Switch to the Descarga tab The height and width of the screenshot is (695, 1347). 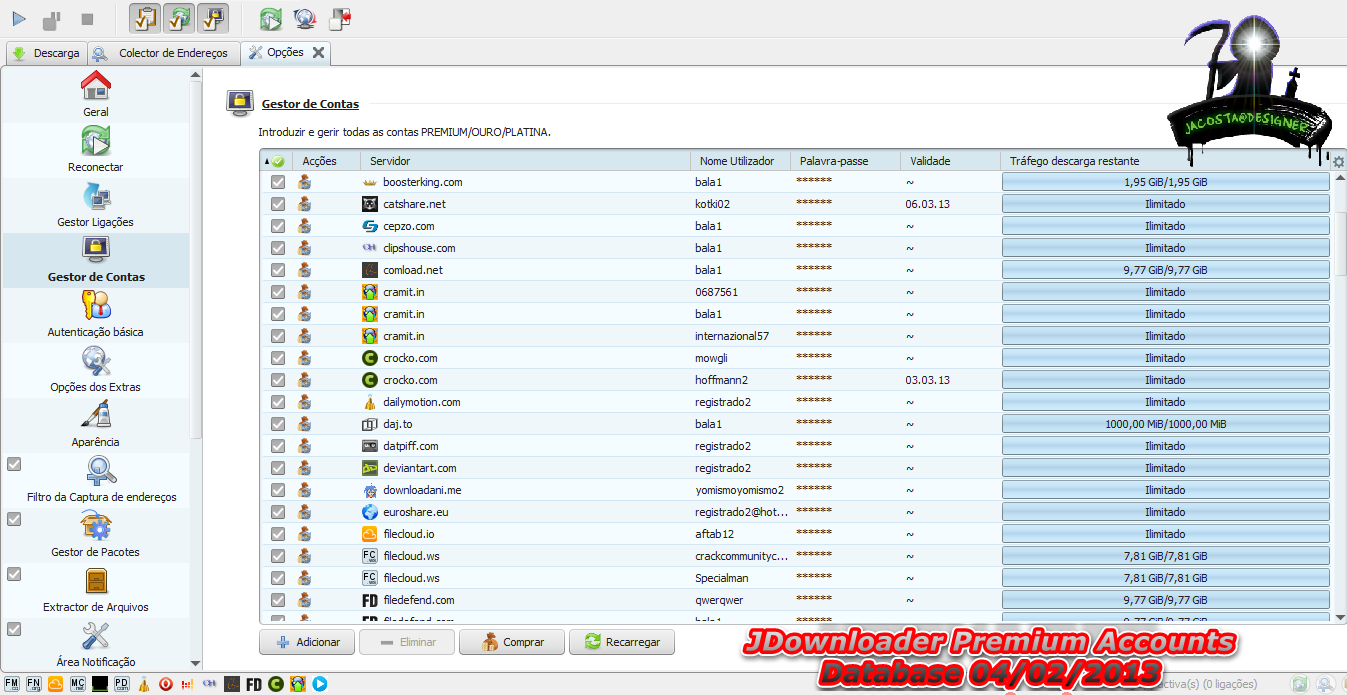(45, 53)
